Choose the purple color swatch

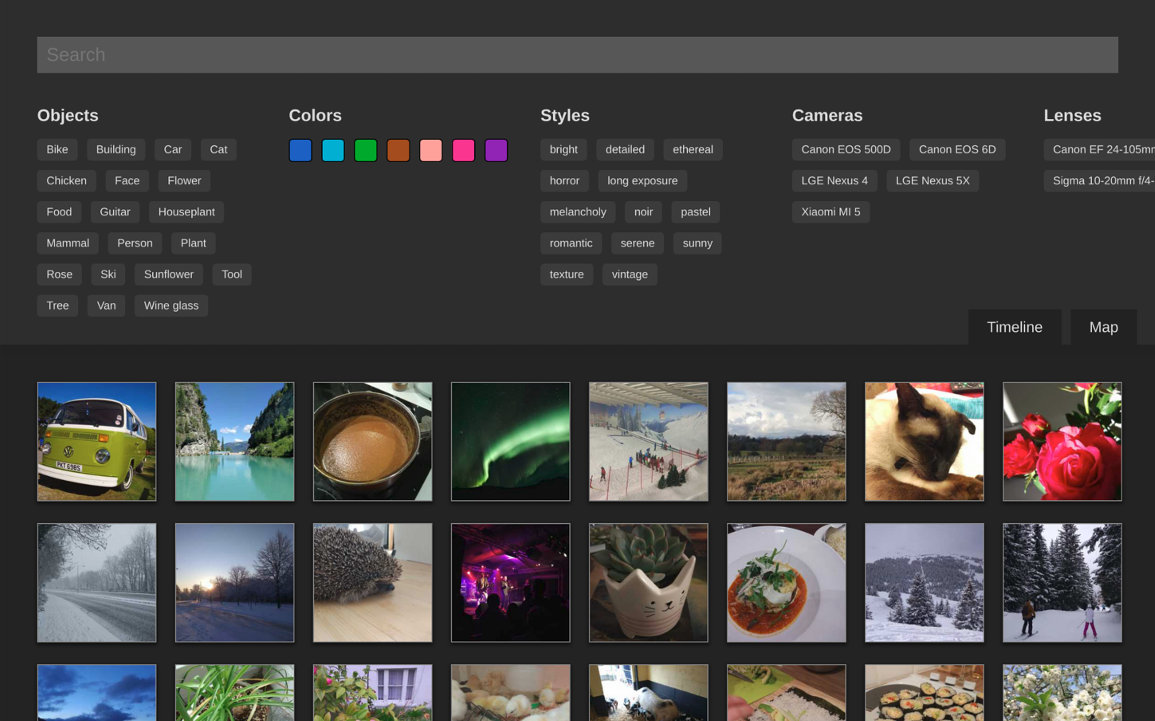pyautogui.click(x=496, y=150)
